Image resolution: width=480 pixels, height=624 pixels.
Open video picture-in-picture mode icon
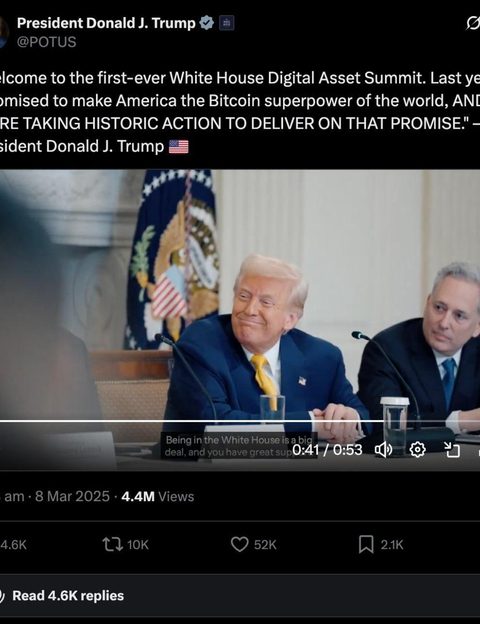(452, 450)
